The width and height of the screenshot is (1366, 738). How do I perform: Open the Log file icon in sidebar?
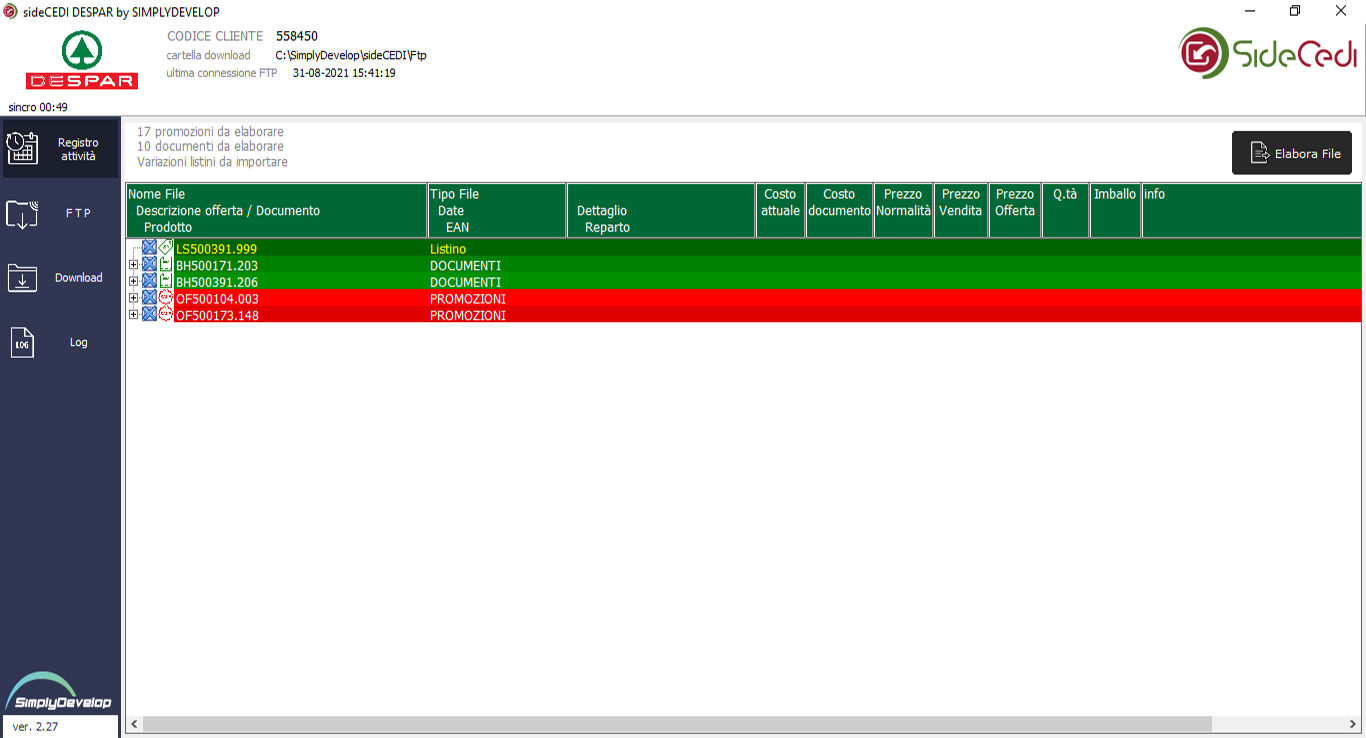point(22,343)
